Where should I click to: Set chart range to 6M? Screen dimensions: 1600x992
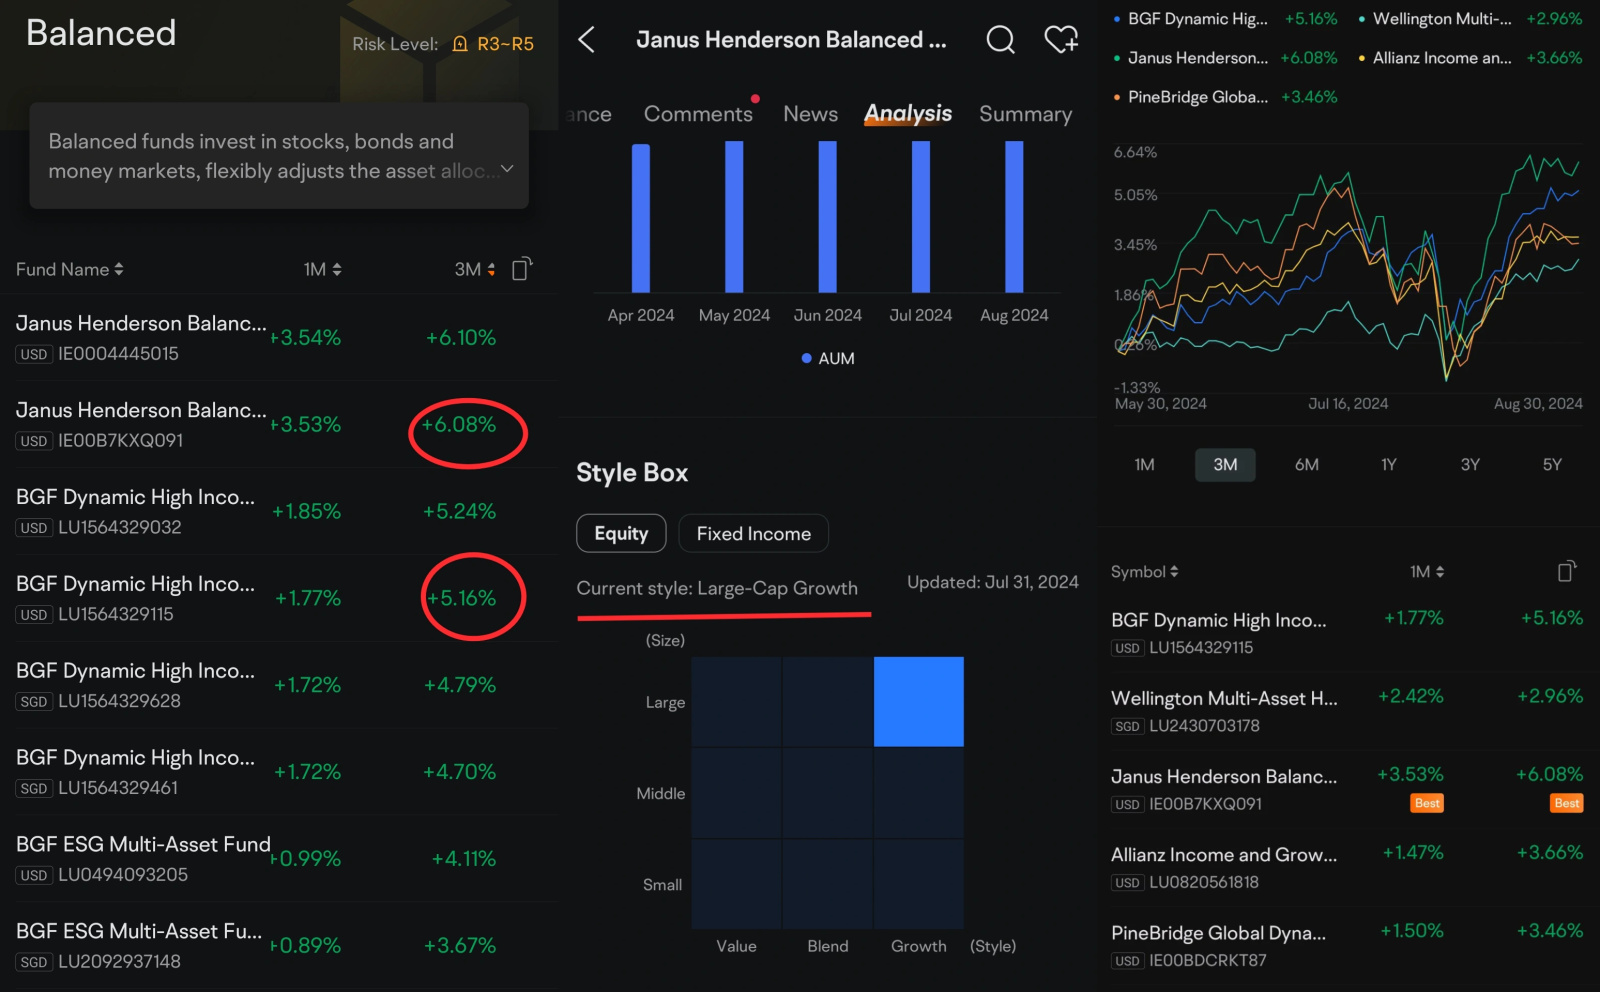tap(1306, 464)
